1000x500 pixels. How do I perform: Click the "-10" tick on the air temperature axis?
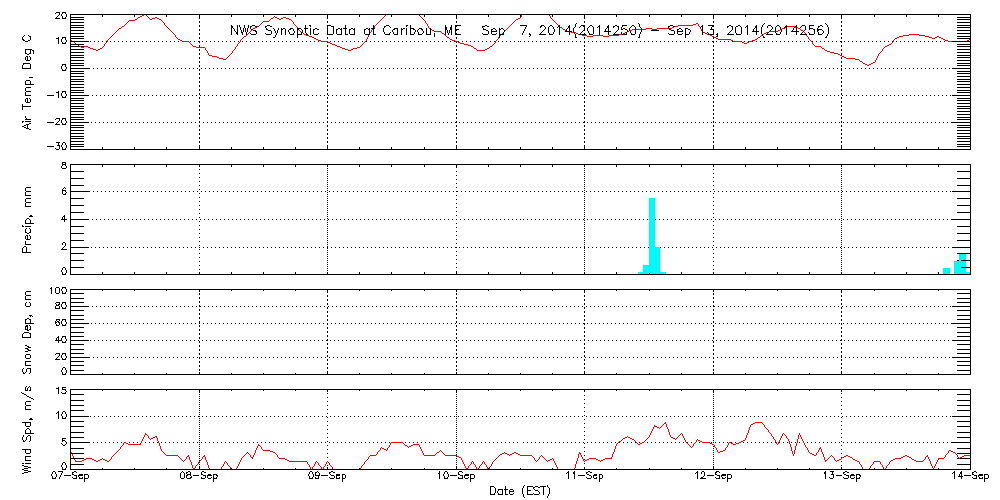click(x=56, y=95)
